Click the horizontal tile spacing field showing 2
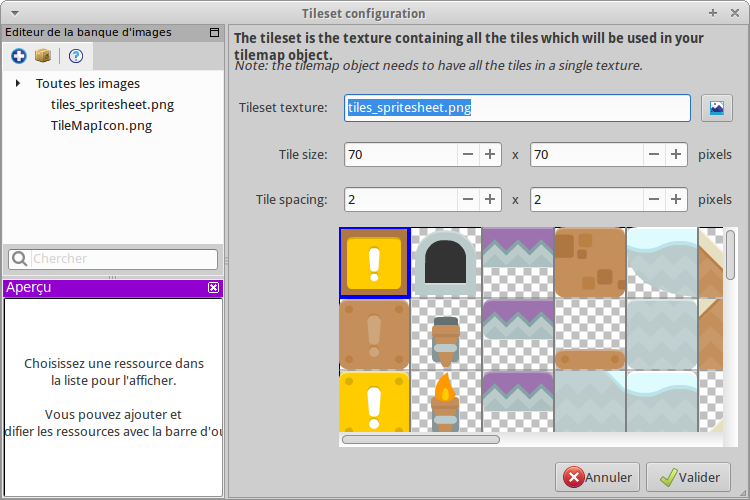750x500 pixels. [401, 200]
